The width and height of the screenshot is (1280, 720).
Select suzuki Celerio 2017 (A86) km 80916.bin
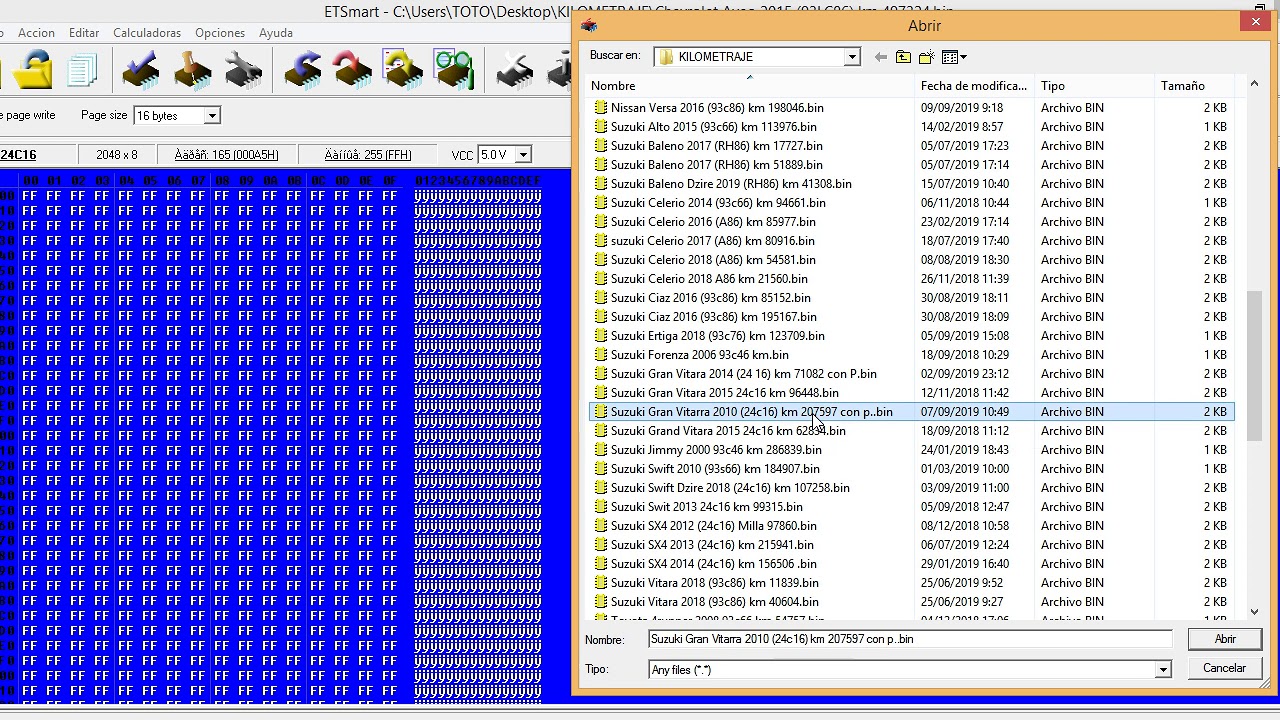pos(712,240)
